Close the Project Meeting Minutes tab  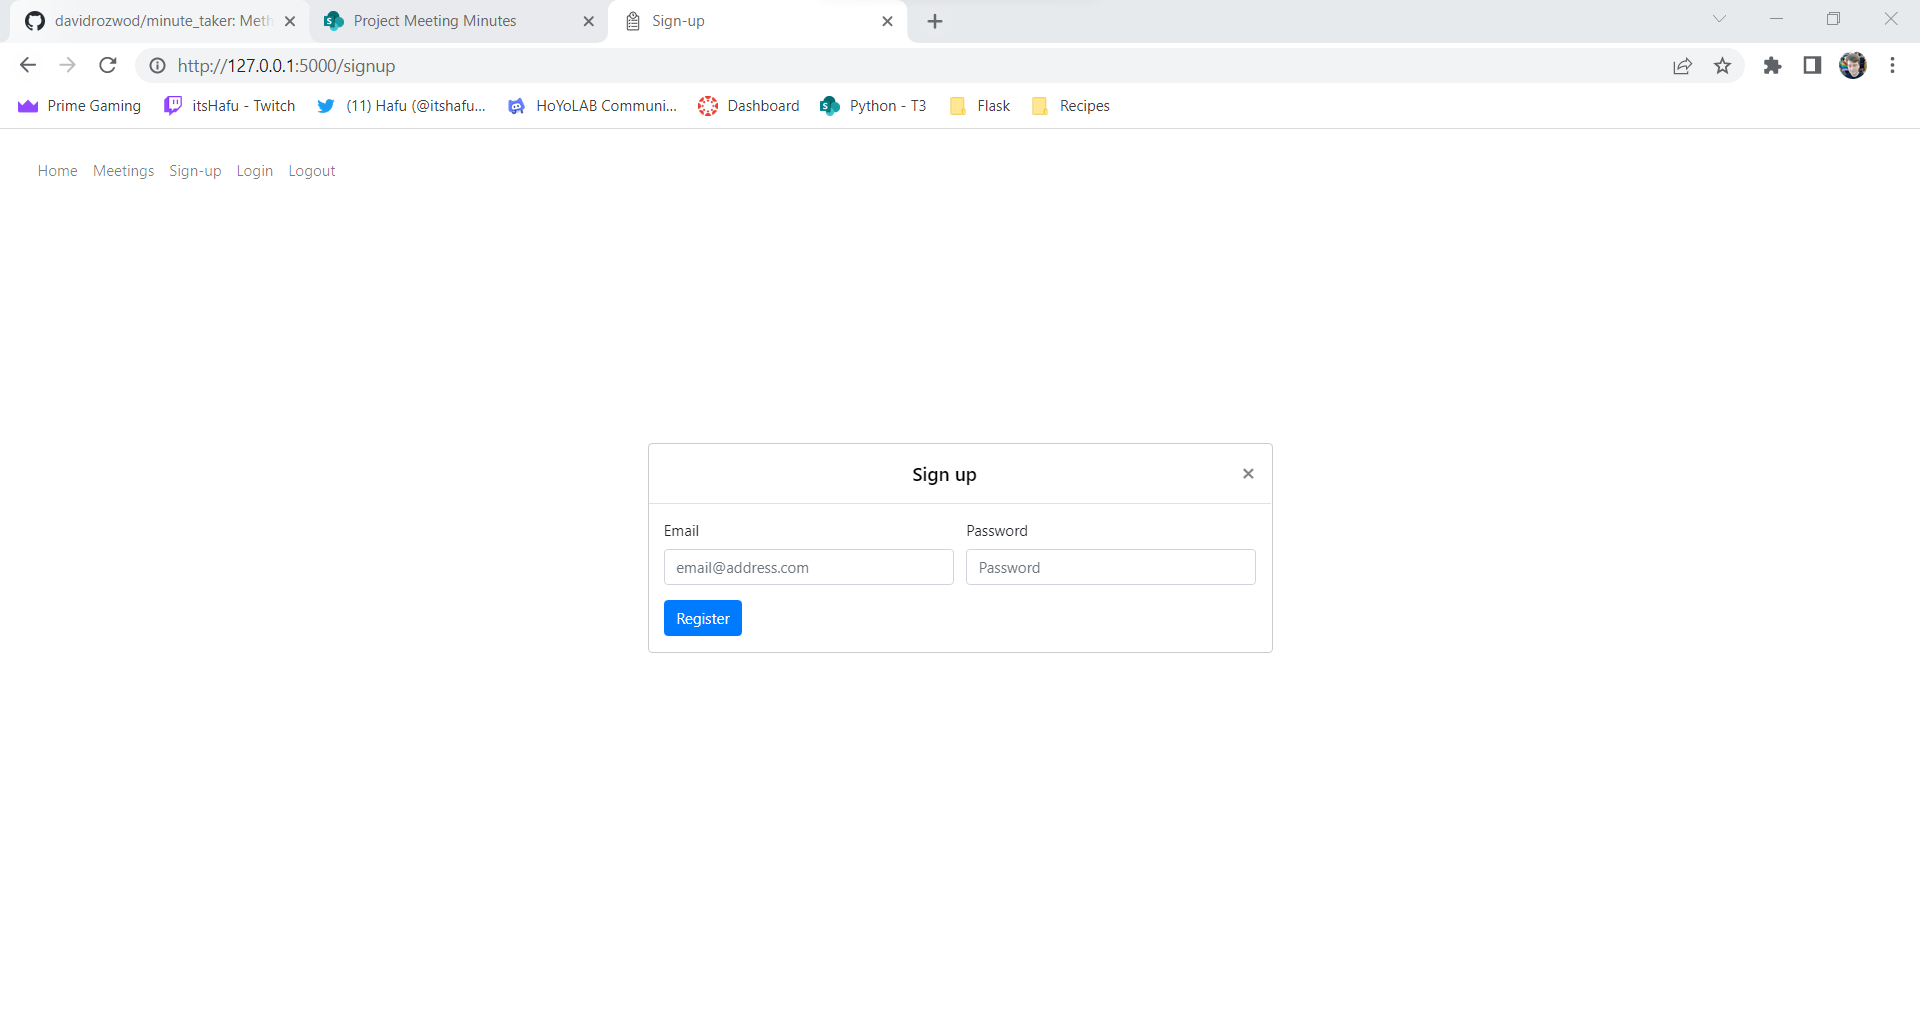(588, 21)
